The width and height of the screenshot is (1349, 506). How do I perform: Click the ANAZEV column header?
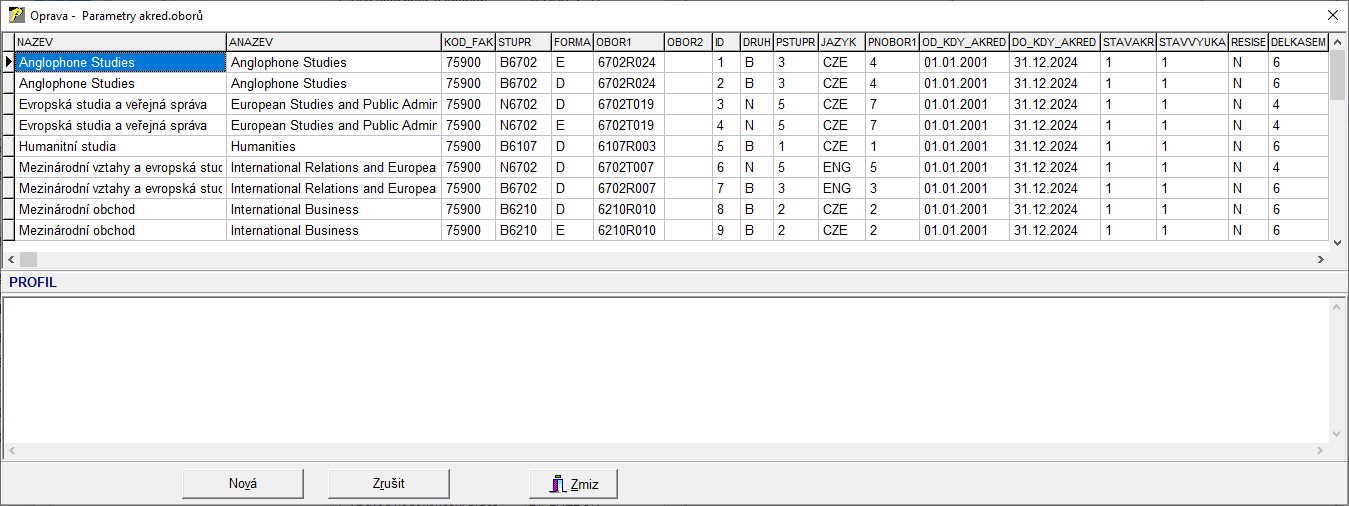[333, 42]
